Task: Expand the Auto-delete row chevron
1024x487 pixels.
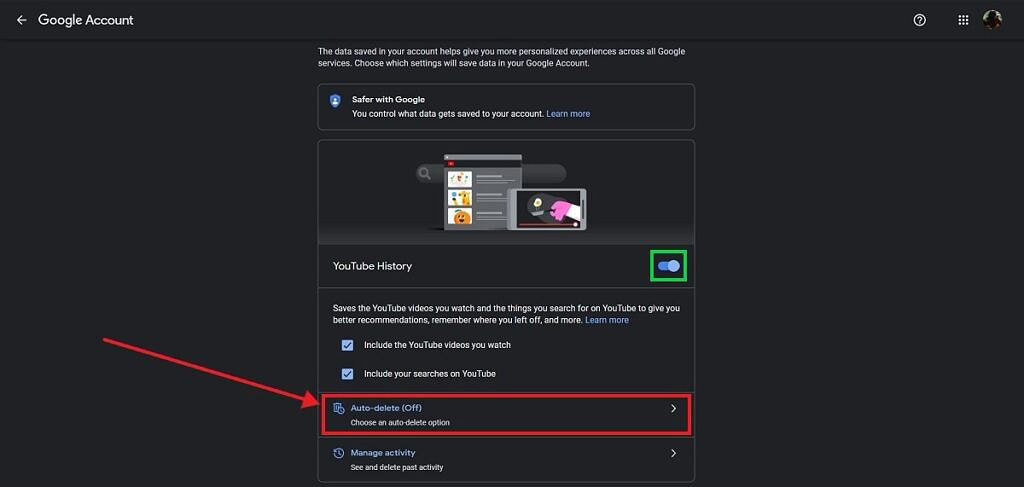Action: [x=673, y=409]
